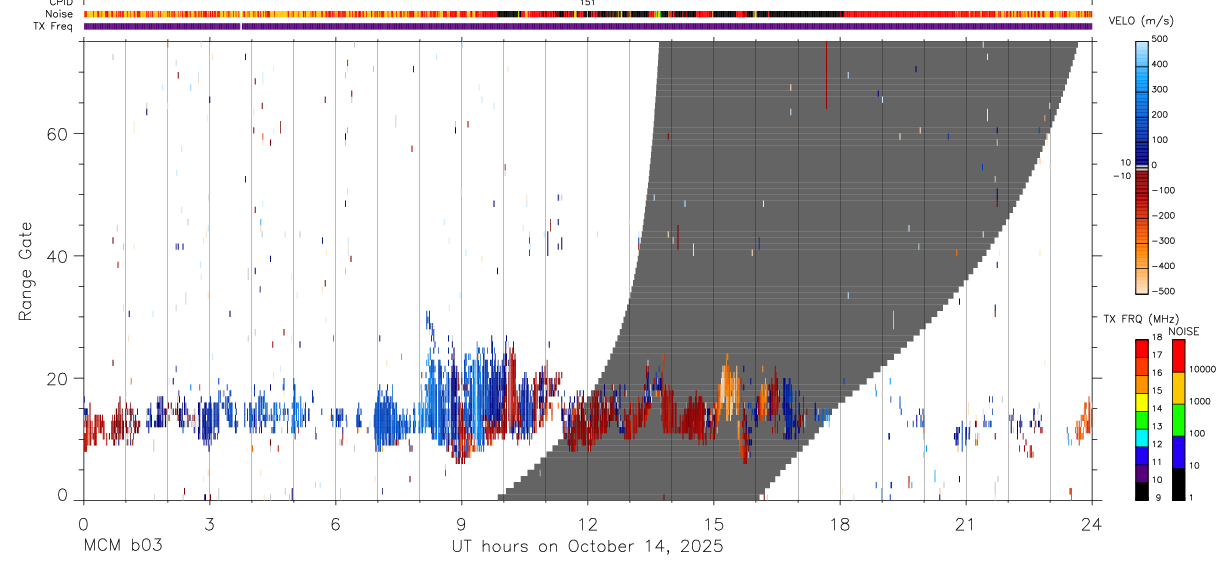The height and width of the screenshot is (567, 1228).
Task: Click the '151' CPID value text
Action: [x=588, y=3]
